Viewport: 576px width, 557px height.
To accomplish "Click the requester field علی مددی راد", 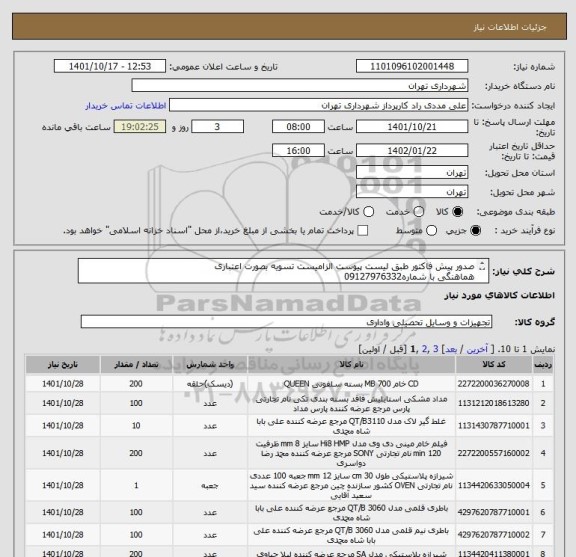I will 318,105.
